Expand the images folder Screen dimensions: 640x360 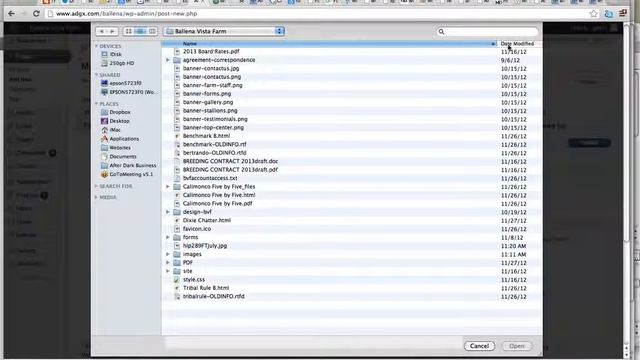click(168, 254)
